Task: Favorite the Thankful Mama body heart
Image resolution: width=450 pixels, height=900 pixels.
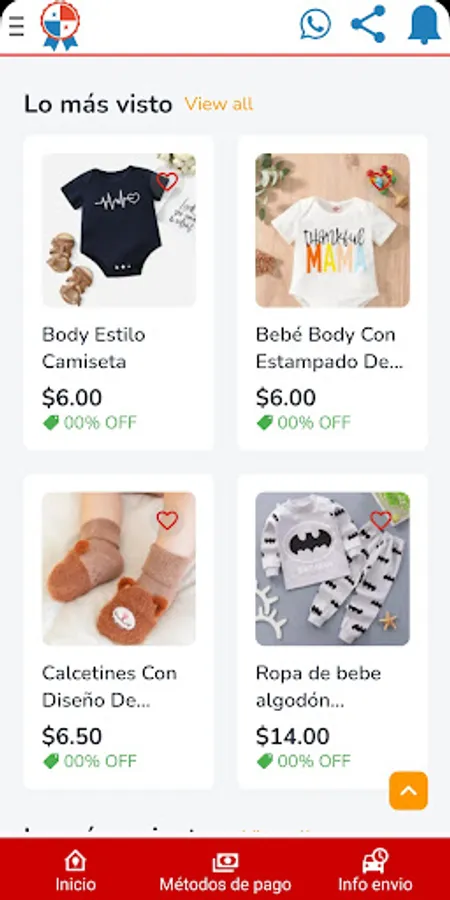Action: pos(381,181)
